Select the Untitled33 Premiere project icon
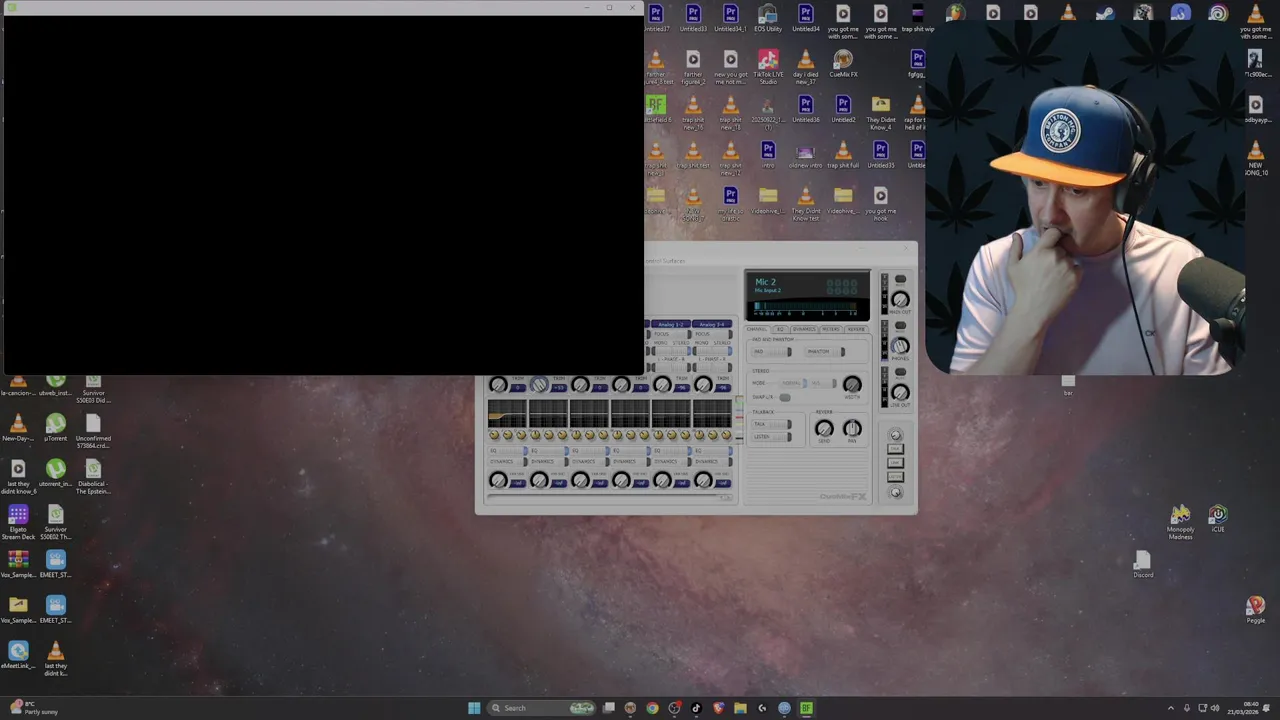The image size is (1280, 720). click(x=693, y=18)
